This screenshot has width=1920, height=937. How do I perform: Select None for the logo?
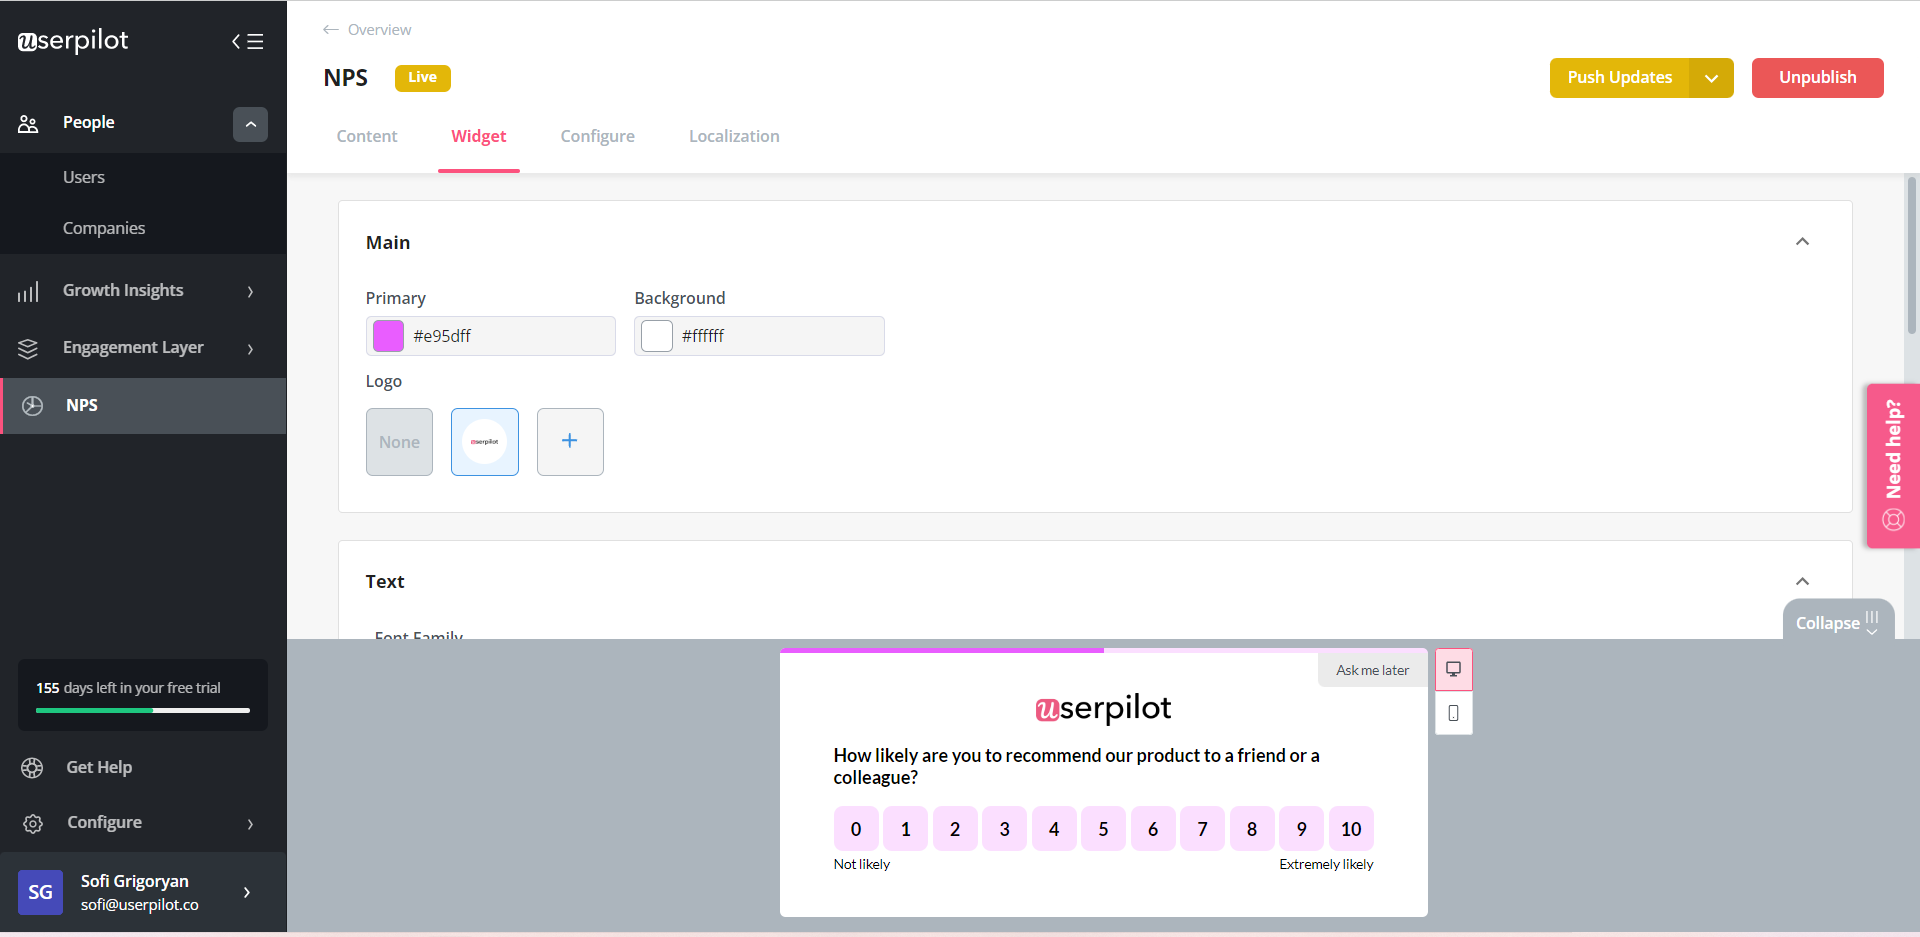coord(399,441)
